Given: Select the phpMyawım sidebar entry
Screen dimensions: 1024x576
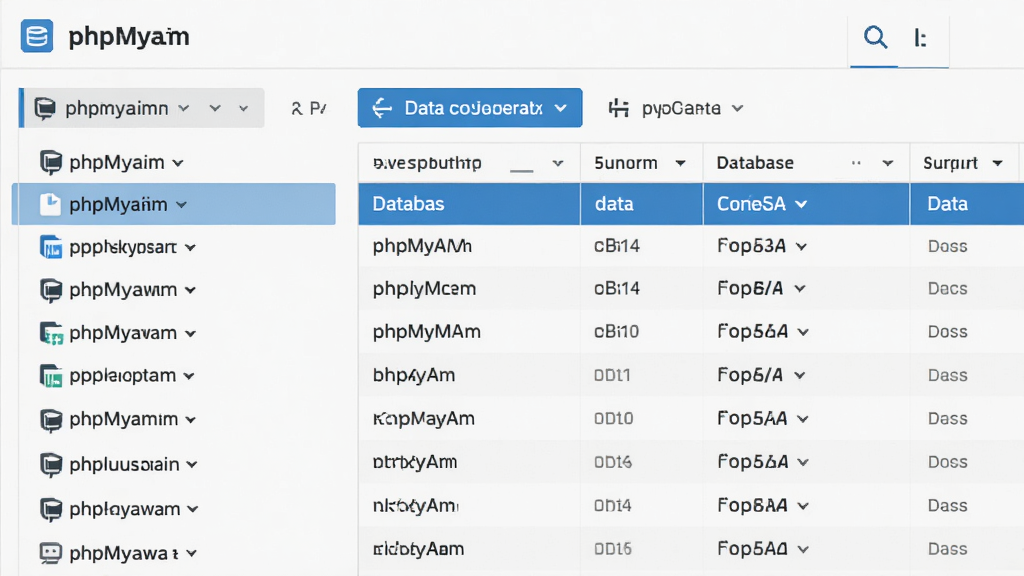Looking at the screenshot, I should [123, 290].
